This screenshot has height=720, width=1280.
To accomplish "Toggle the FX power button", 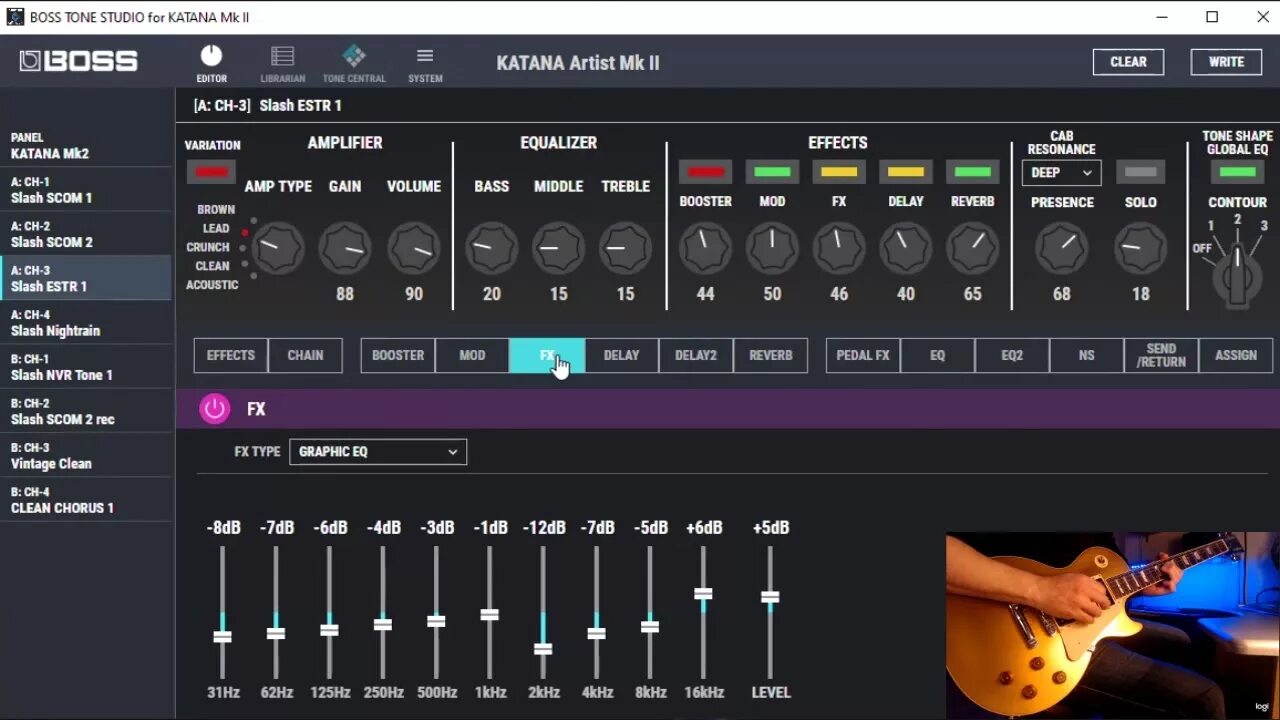I will coord(214,408).
